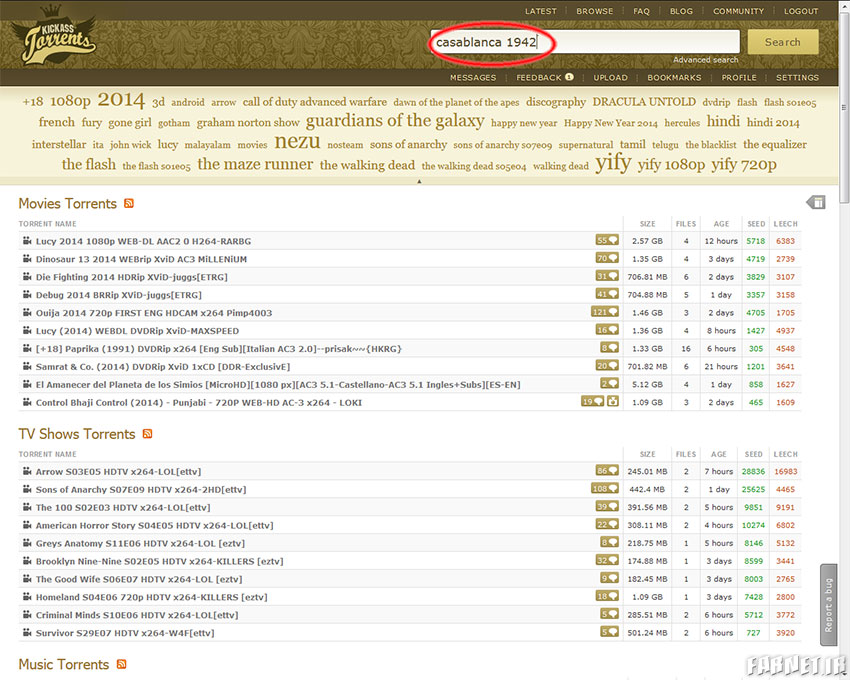
Task: Click the Kickass Torrents logo
Action: pos(60,38)
